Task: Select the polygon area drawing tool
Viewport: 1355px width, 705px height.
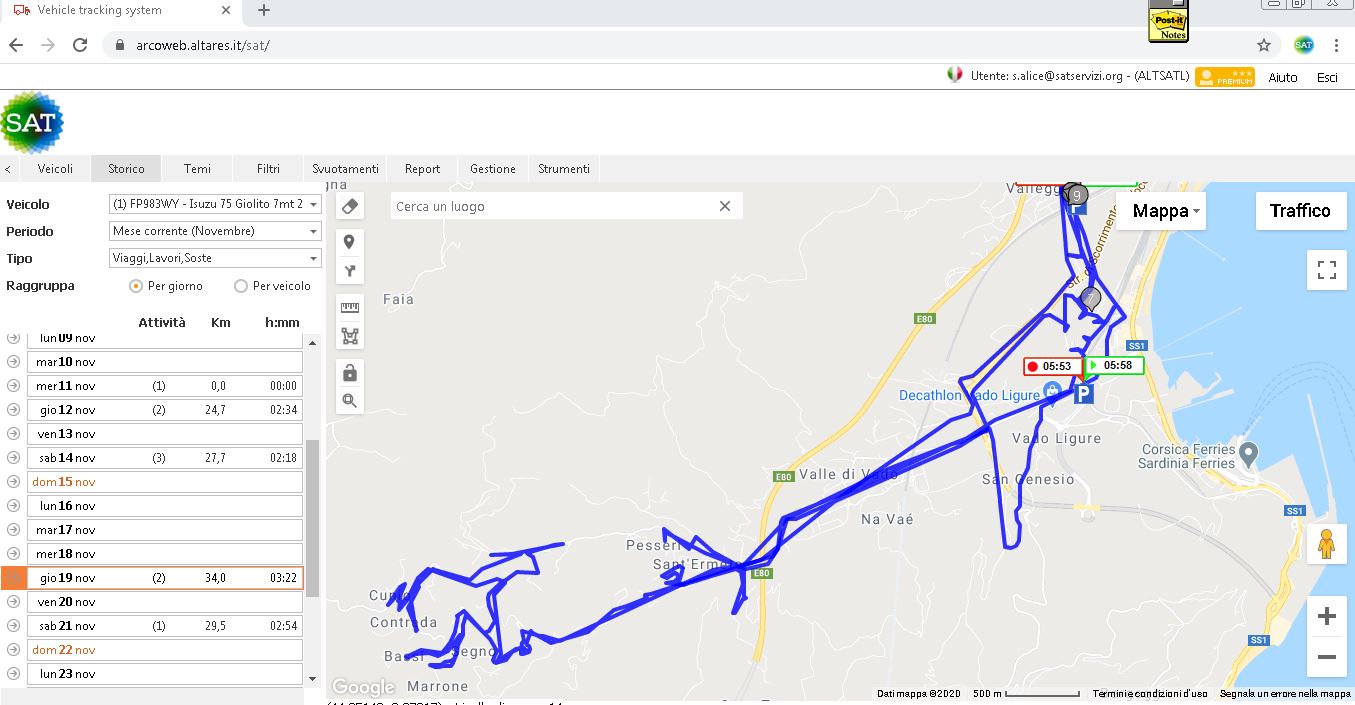Action: (x=349, y=336)
